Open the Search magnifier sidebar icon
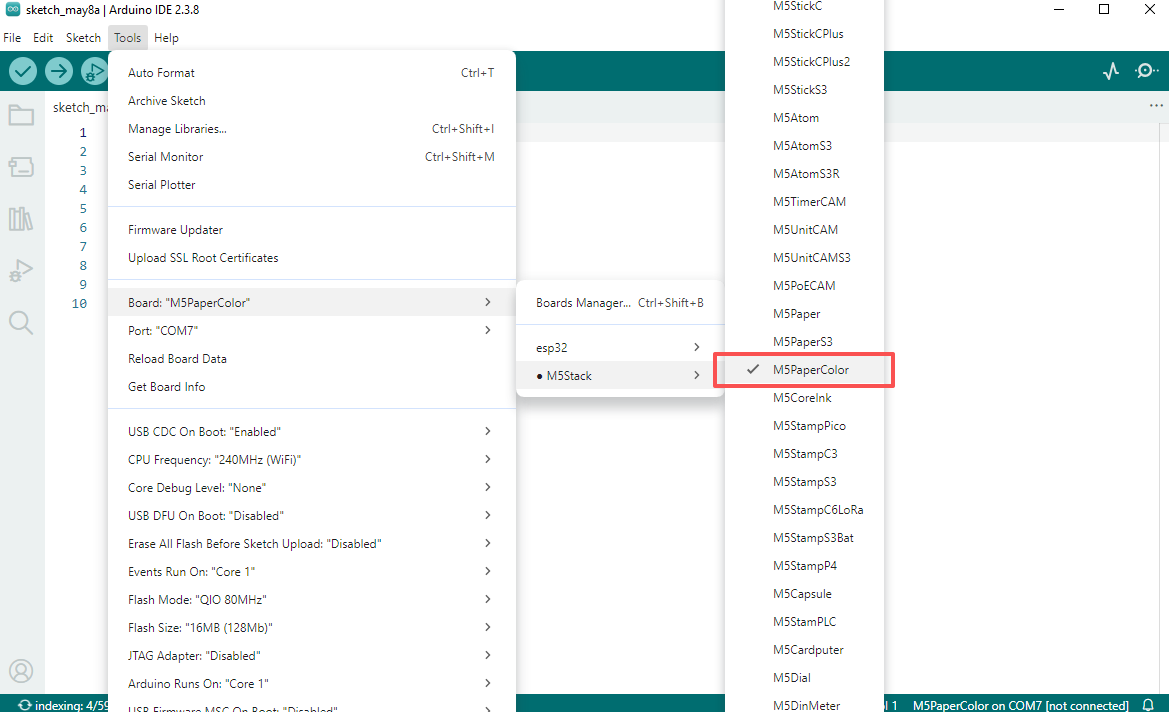This screenshot has height=712, width=1169. pos(21,323)
